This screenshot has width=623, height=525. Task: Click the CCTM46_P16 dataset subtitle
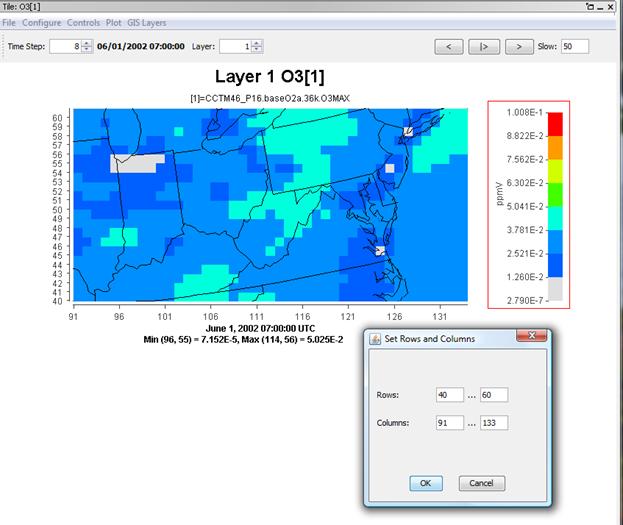click(x=270, y=98)
